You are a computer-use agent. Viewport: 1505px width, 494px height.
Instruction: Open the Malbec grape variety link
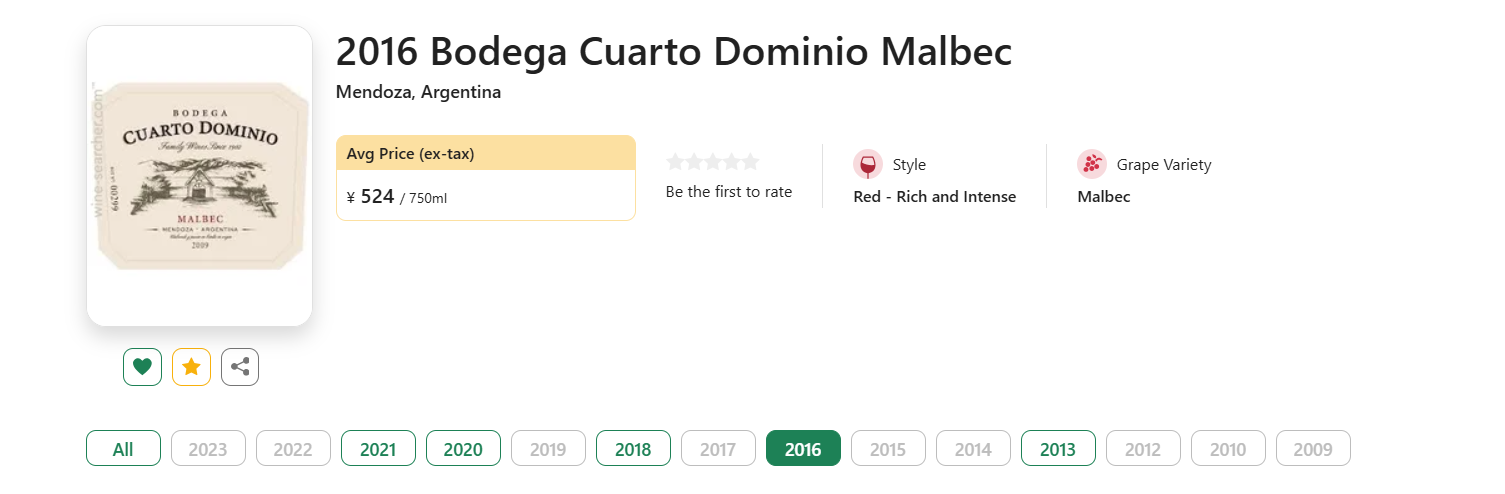click(1104, 197)
